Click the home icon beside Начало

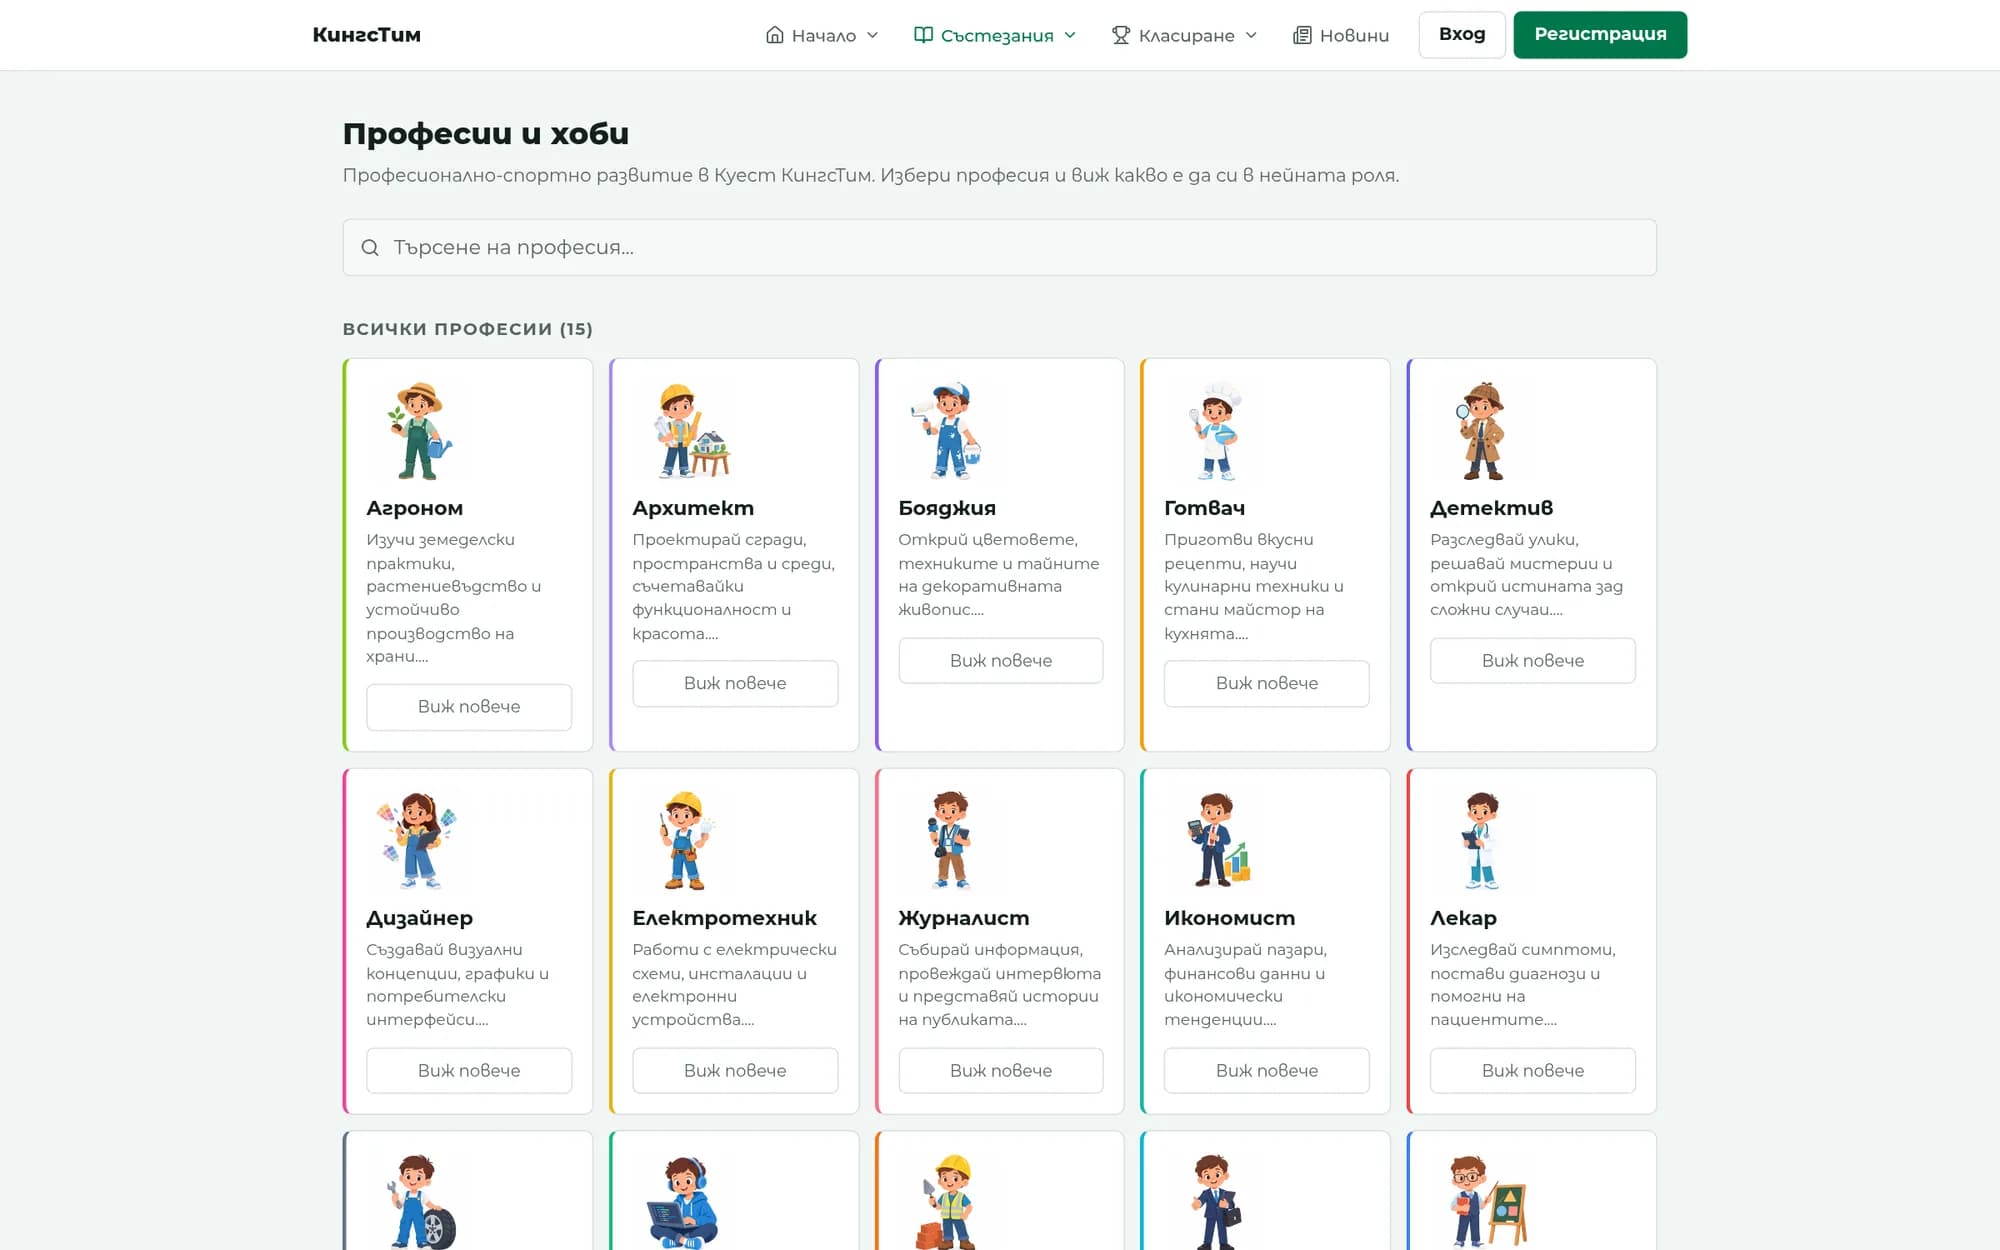pos(774,35)
